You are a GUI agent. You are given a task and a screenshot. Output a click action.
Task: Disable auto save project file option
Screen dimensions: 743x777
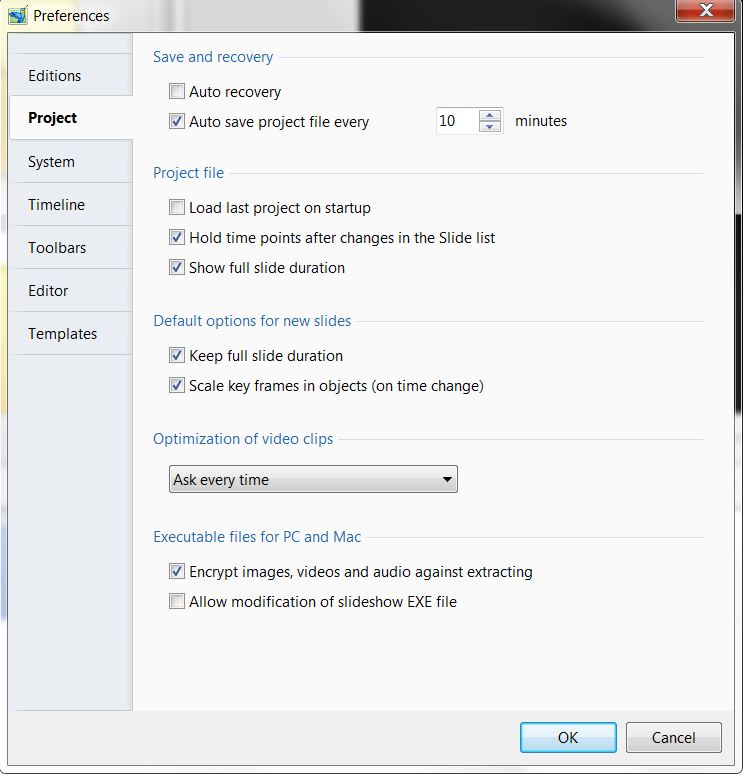(177, 122)
